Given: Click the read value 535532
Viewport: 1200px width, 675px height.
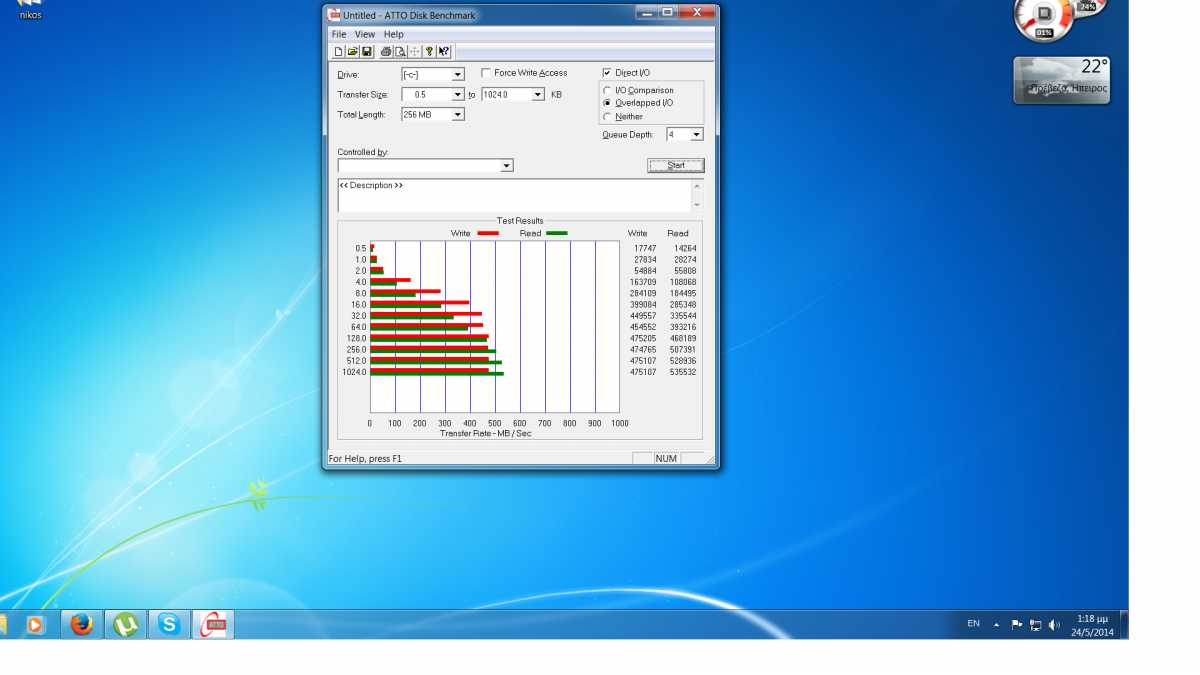Looking at the screenshot, I should 684,372.
